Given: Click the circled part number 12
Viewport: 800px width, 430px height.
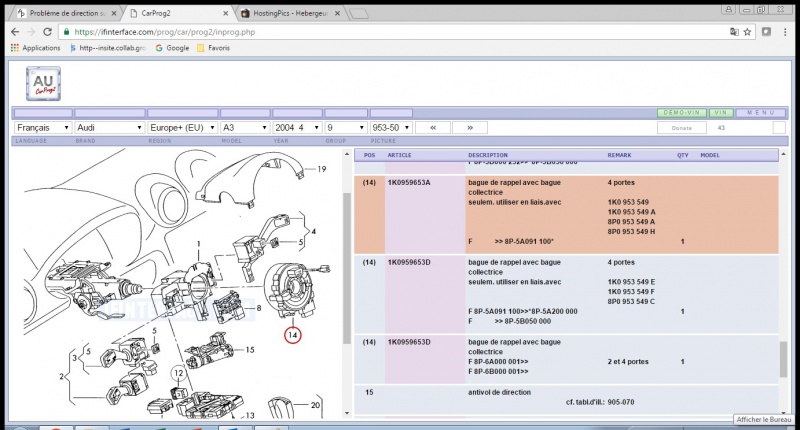Looking at the screenshot, I should coord(178,373).
